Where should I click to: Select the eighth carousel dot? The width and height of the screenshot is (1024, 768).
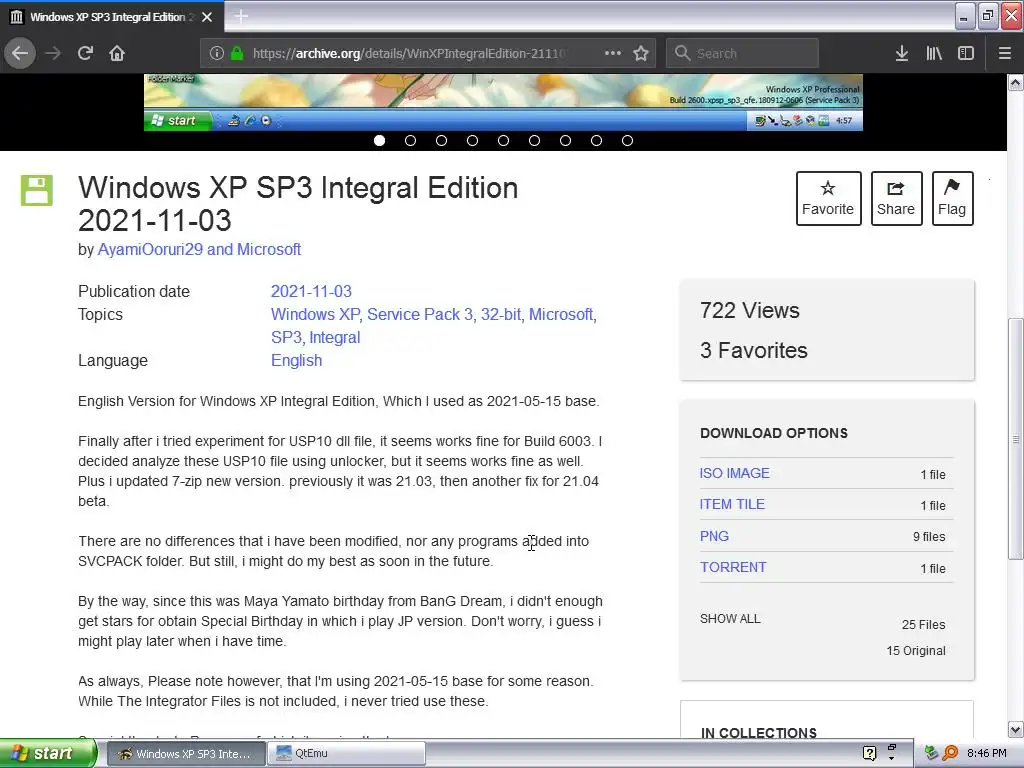pos(596,140)
